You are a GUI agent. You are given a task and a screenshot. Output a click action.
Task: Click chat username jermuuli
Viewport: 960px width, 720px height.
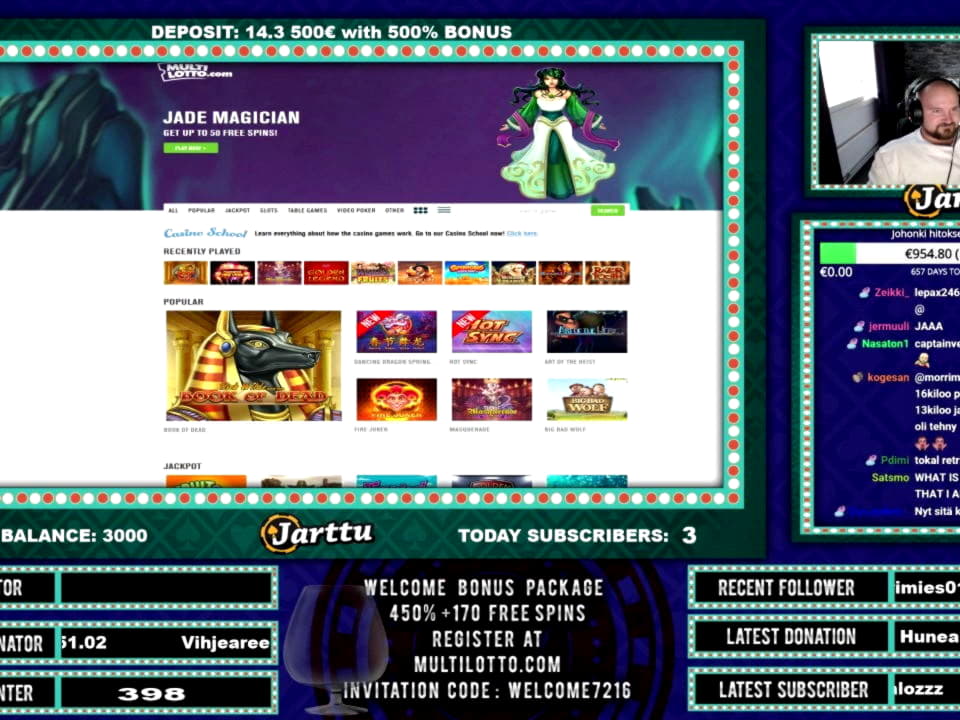click(x=888, y=326)
